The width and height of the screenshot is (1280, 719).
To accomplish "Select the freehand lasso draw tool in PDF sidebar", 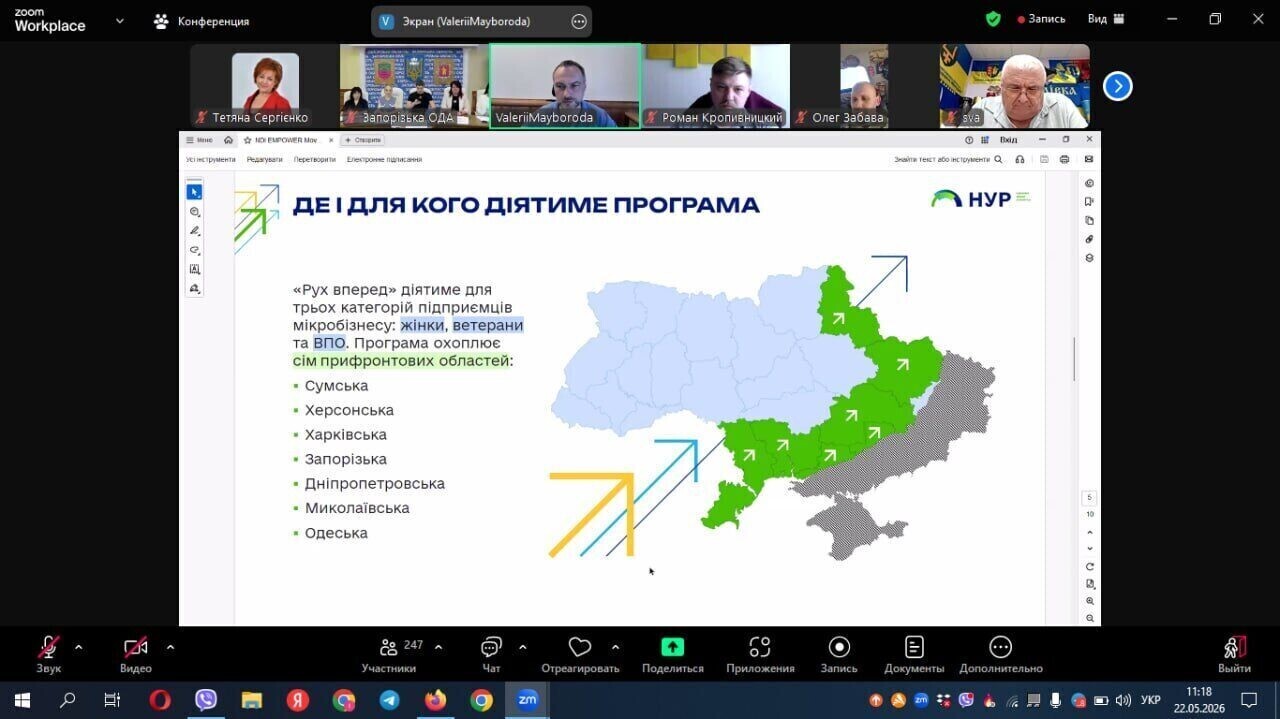I will tap(194, 250).
